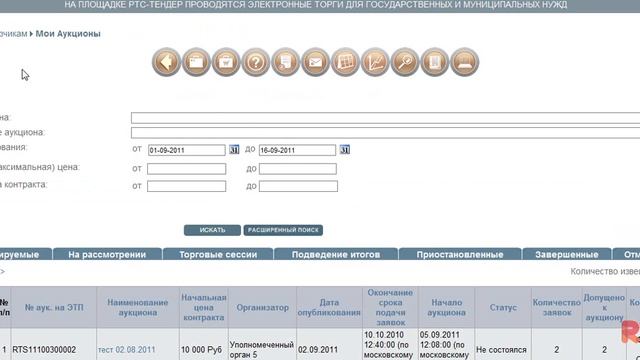This screenshot has height=360, width=640.
Task: Click the last round toolbar icon
Action: [x=464, y=62]
